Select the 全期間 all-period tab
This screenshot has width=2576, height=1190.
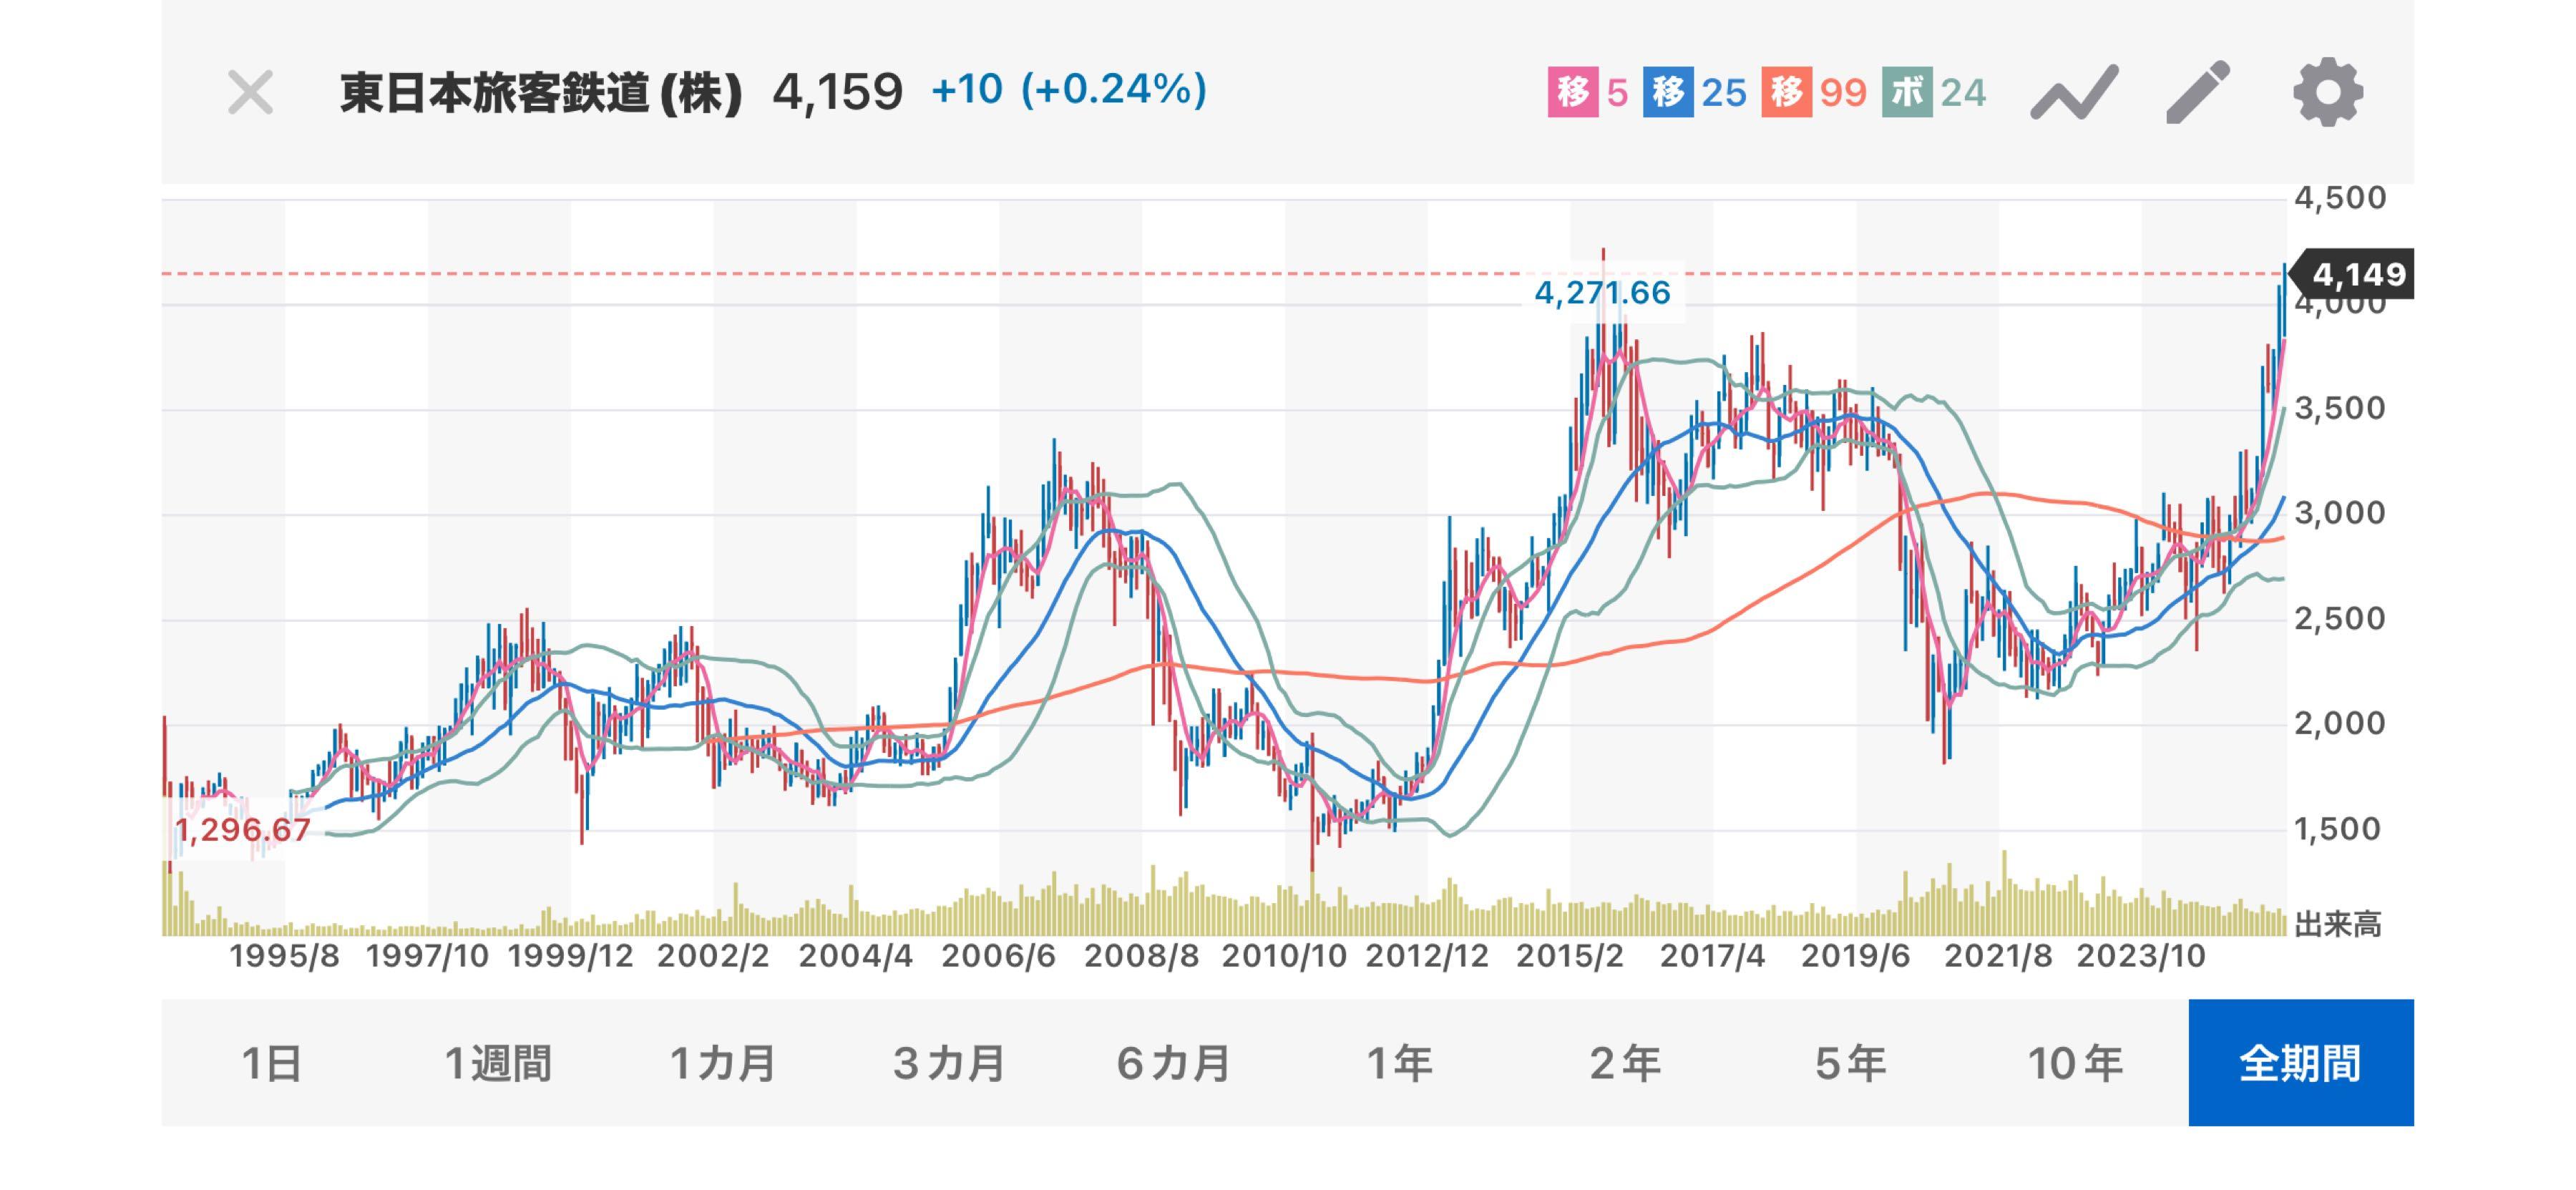(x=2301, y=1063)
